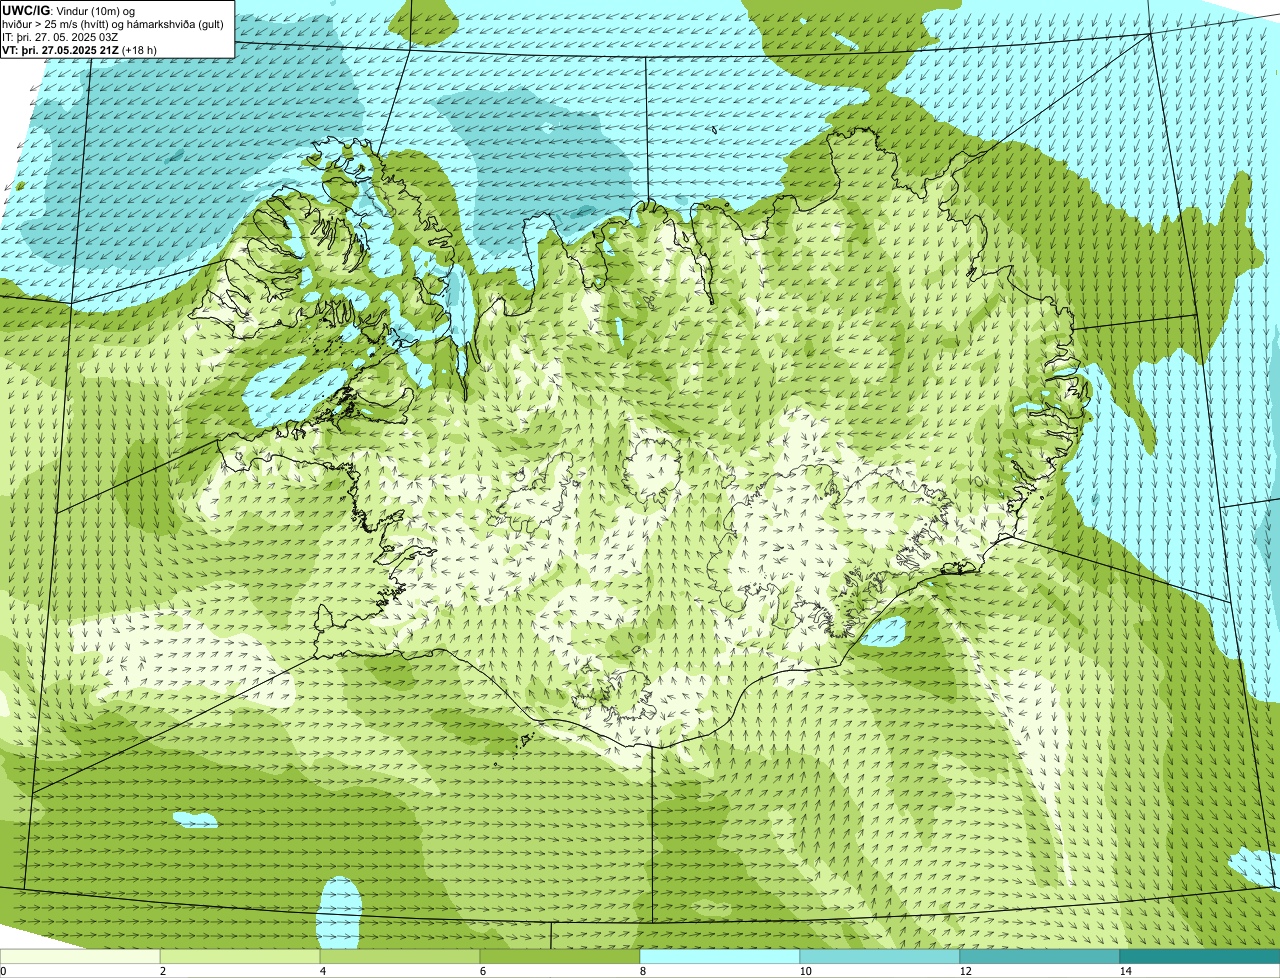Click the palest 0–2 m/s legend swatch
Screen dimensions: 1280x978
[80, 957]
